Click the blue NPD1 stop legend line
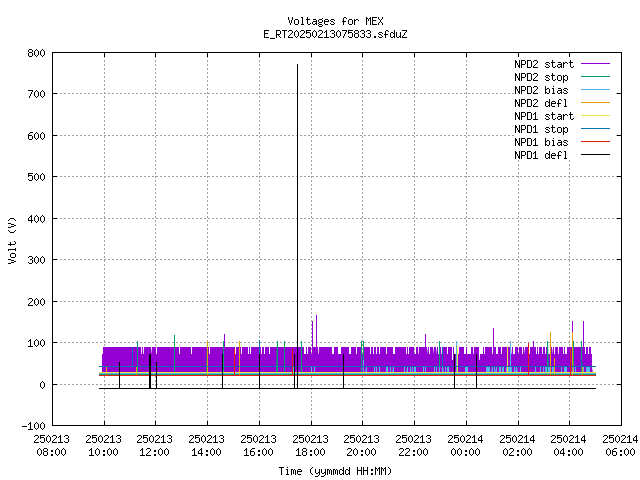 click(596, 129)
